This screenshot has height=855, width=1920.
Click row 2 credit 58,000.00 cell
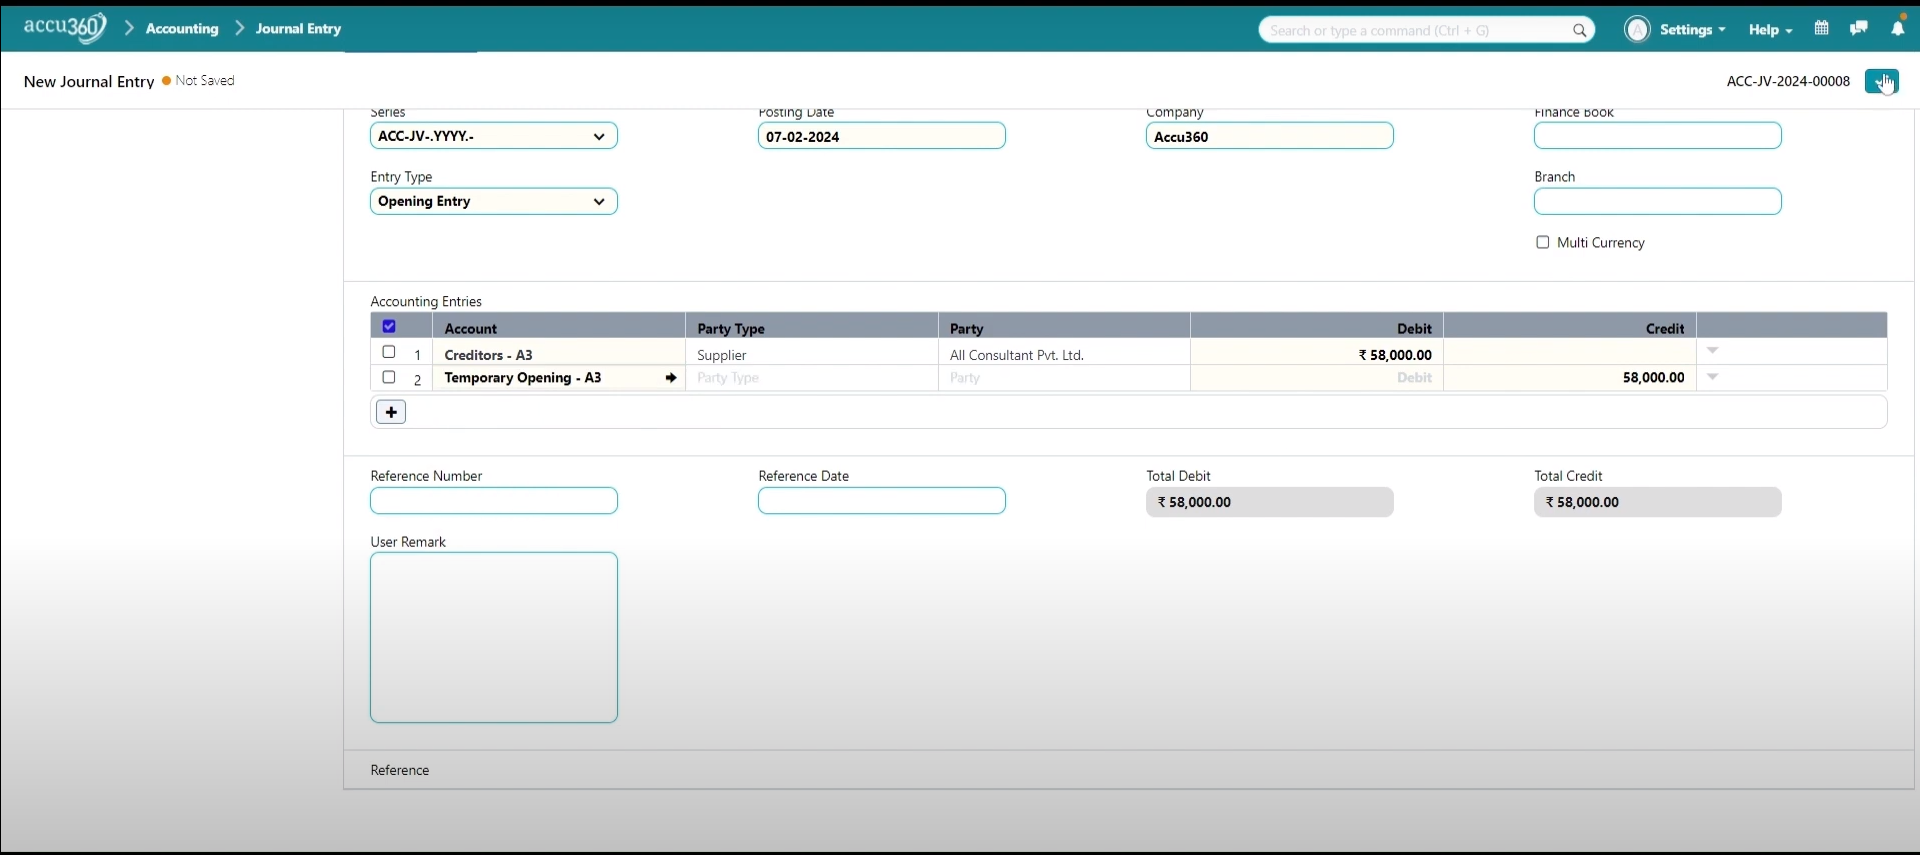pos(1570,378)
